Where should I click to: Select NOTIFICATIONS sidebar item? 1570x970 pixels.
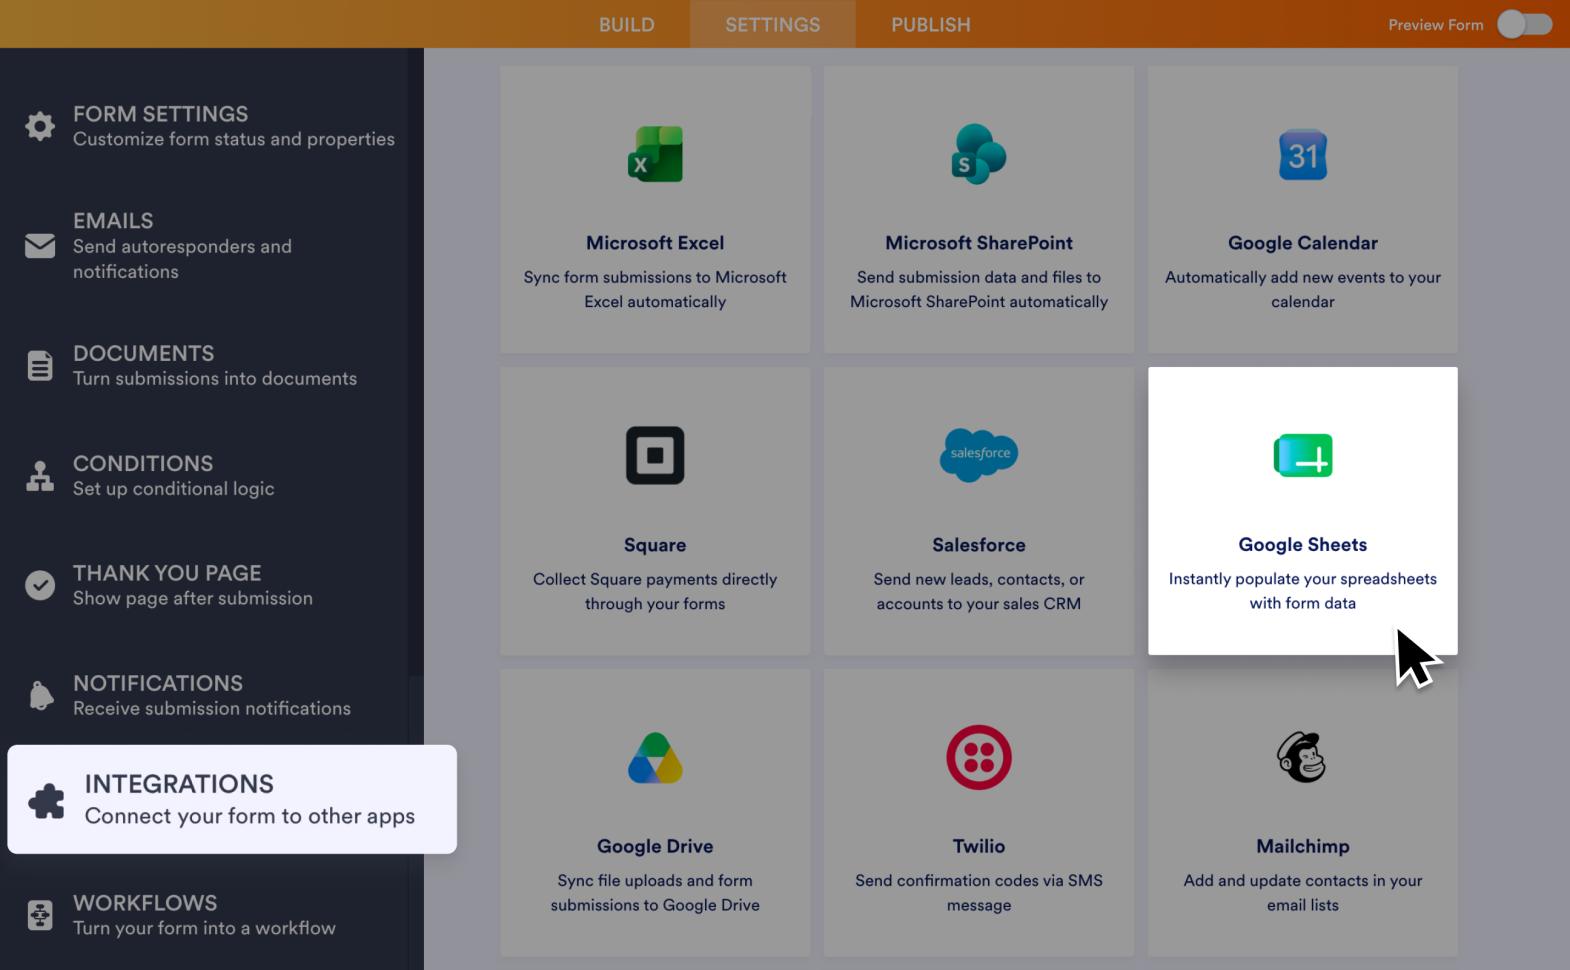tap(211, 695)
